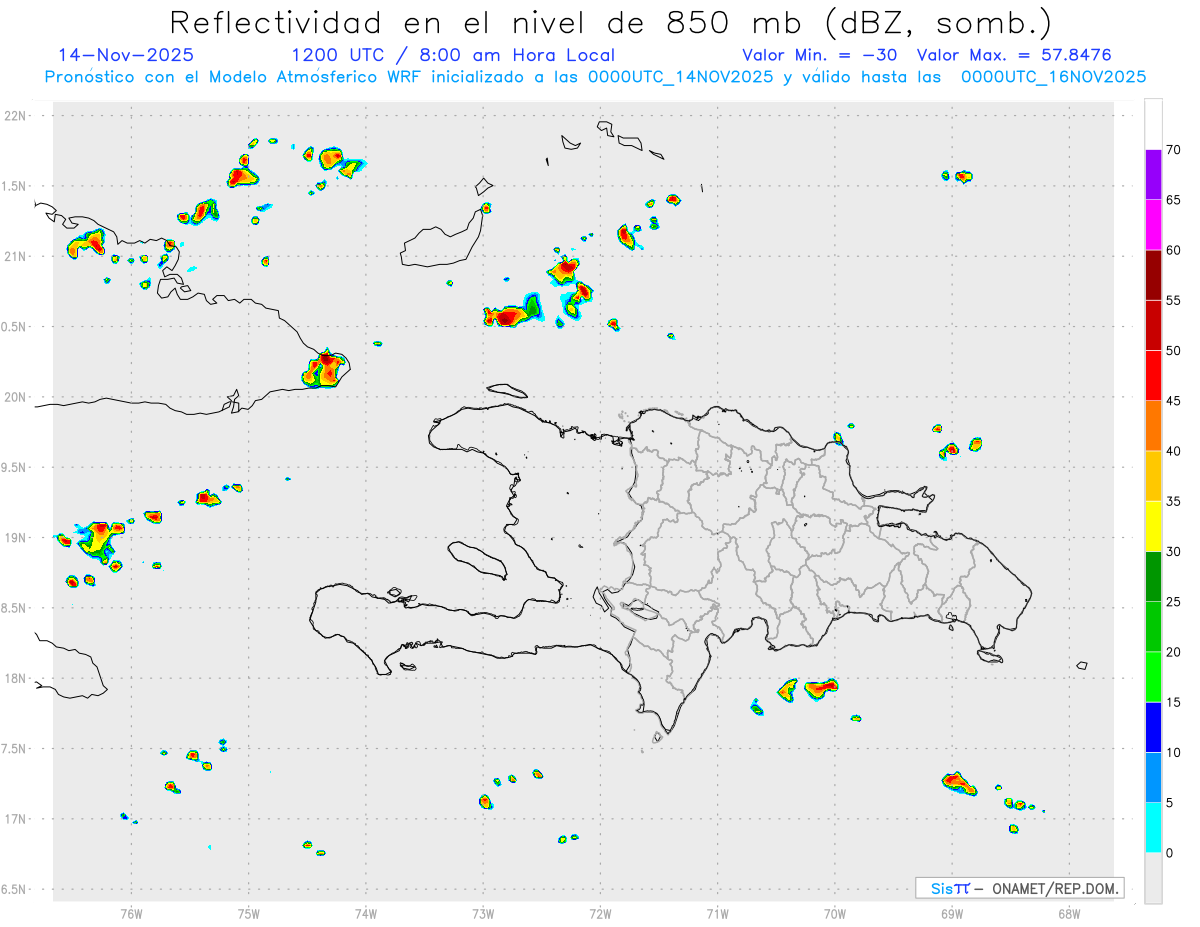Click the '60' colorbar scale value
Viewport: 1200px width, 927px height.
click(x=1174, y=250)
